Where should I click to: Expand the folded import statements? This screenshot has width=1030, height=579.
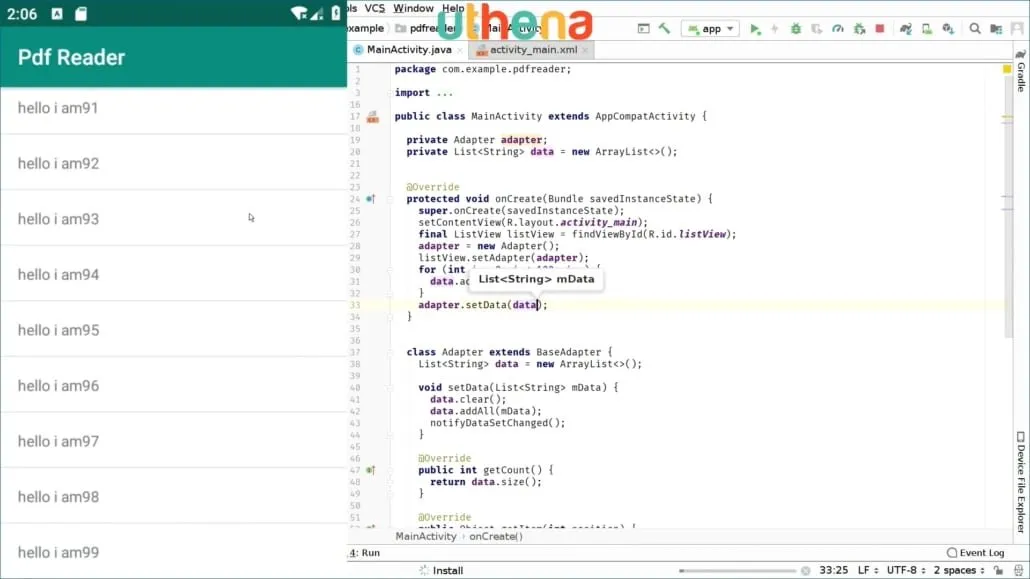point(445,93)
